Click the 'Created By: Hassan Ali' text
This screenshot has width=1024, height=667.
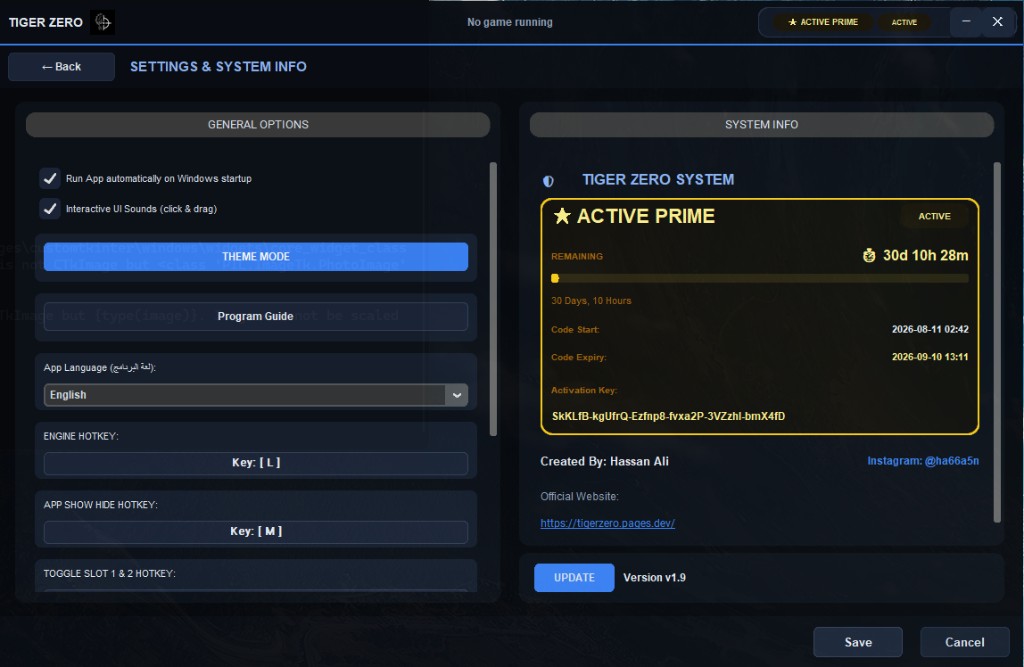coord(604,461)
